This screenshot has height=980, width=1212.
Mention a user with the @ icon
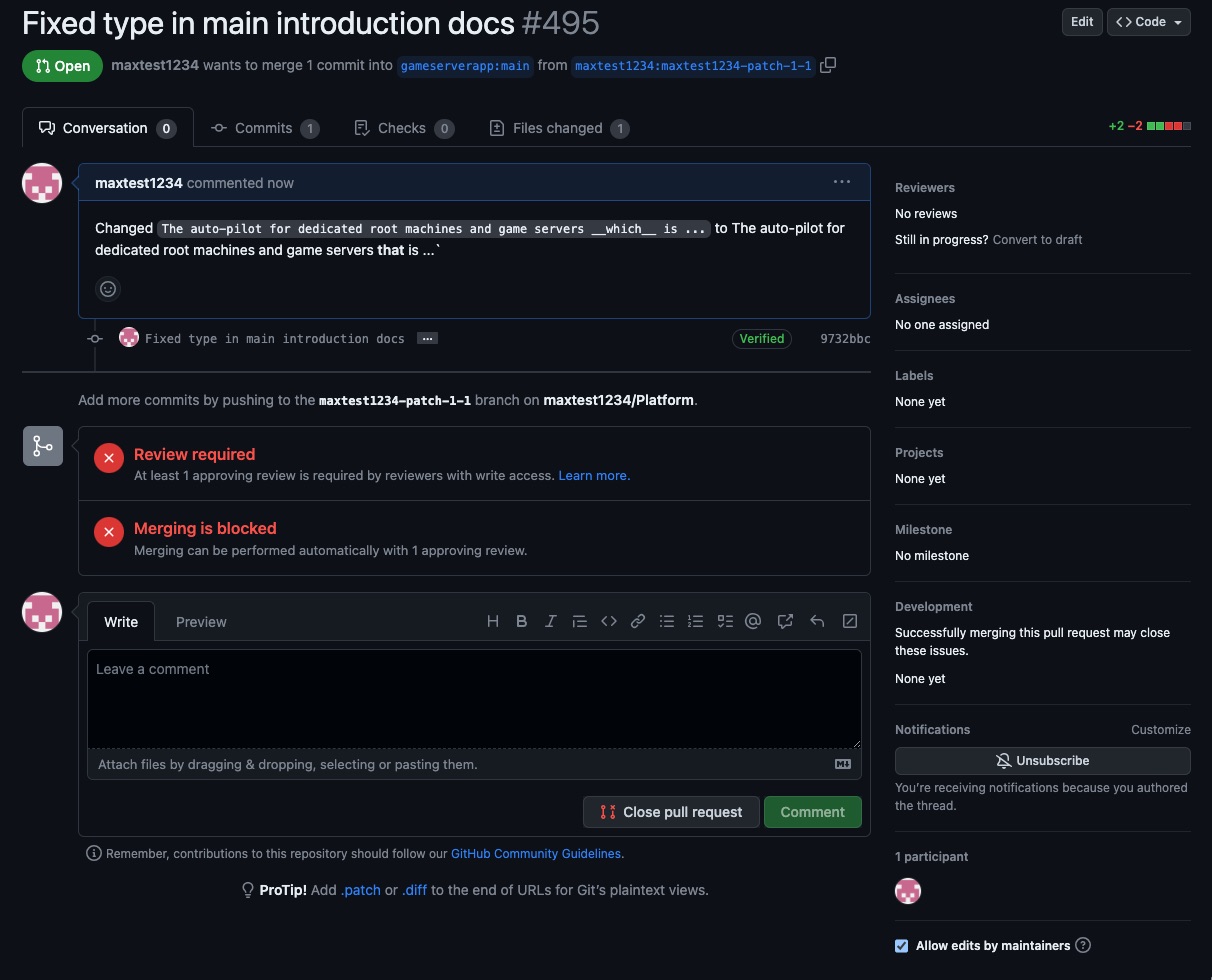753,621
